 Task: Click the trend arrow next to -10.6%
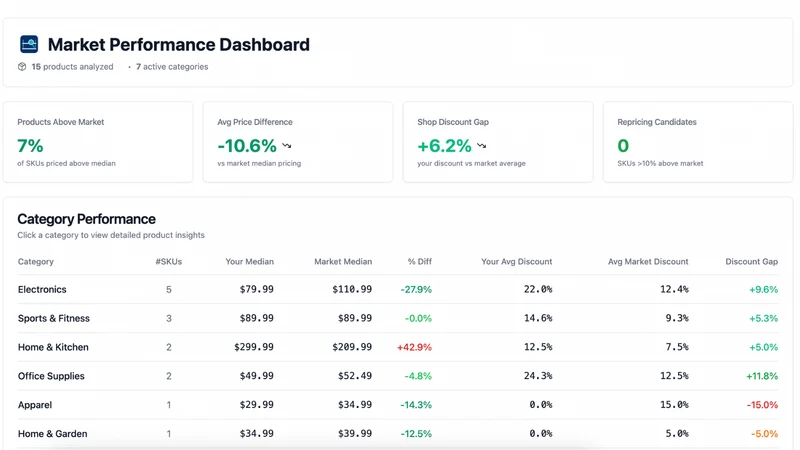click(287, 146)
